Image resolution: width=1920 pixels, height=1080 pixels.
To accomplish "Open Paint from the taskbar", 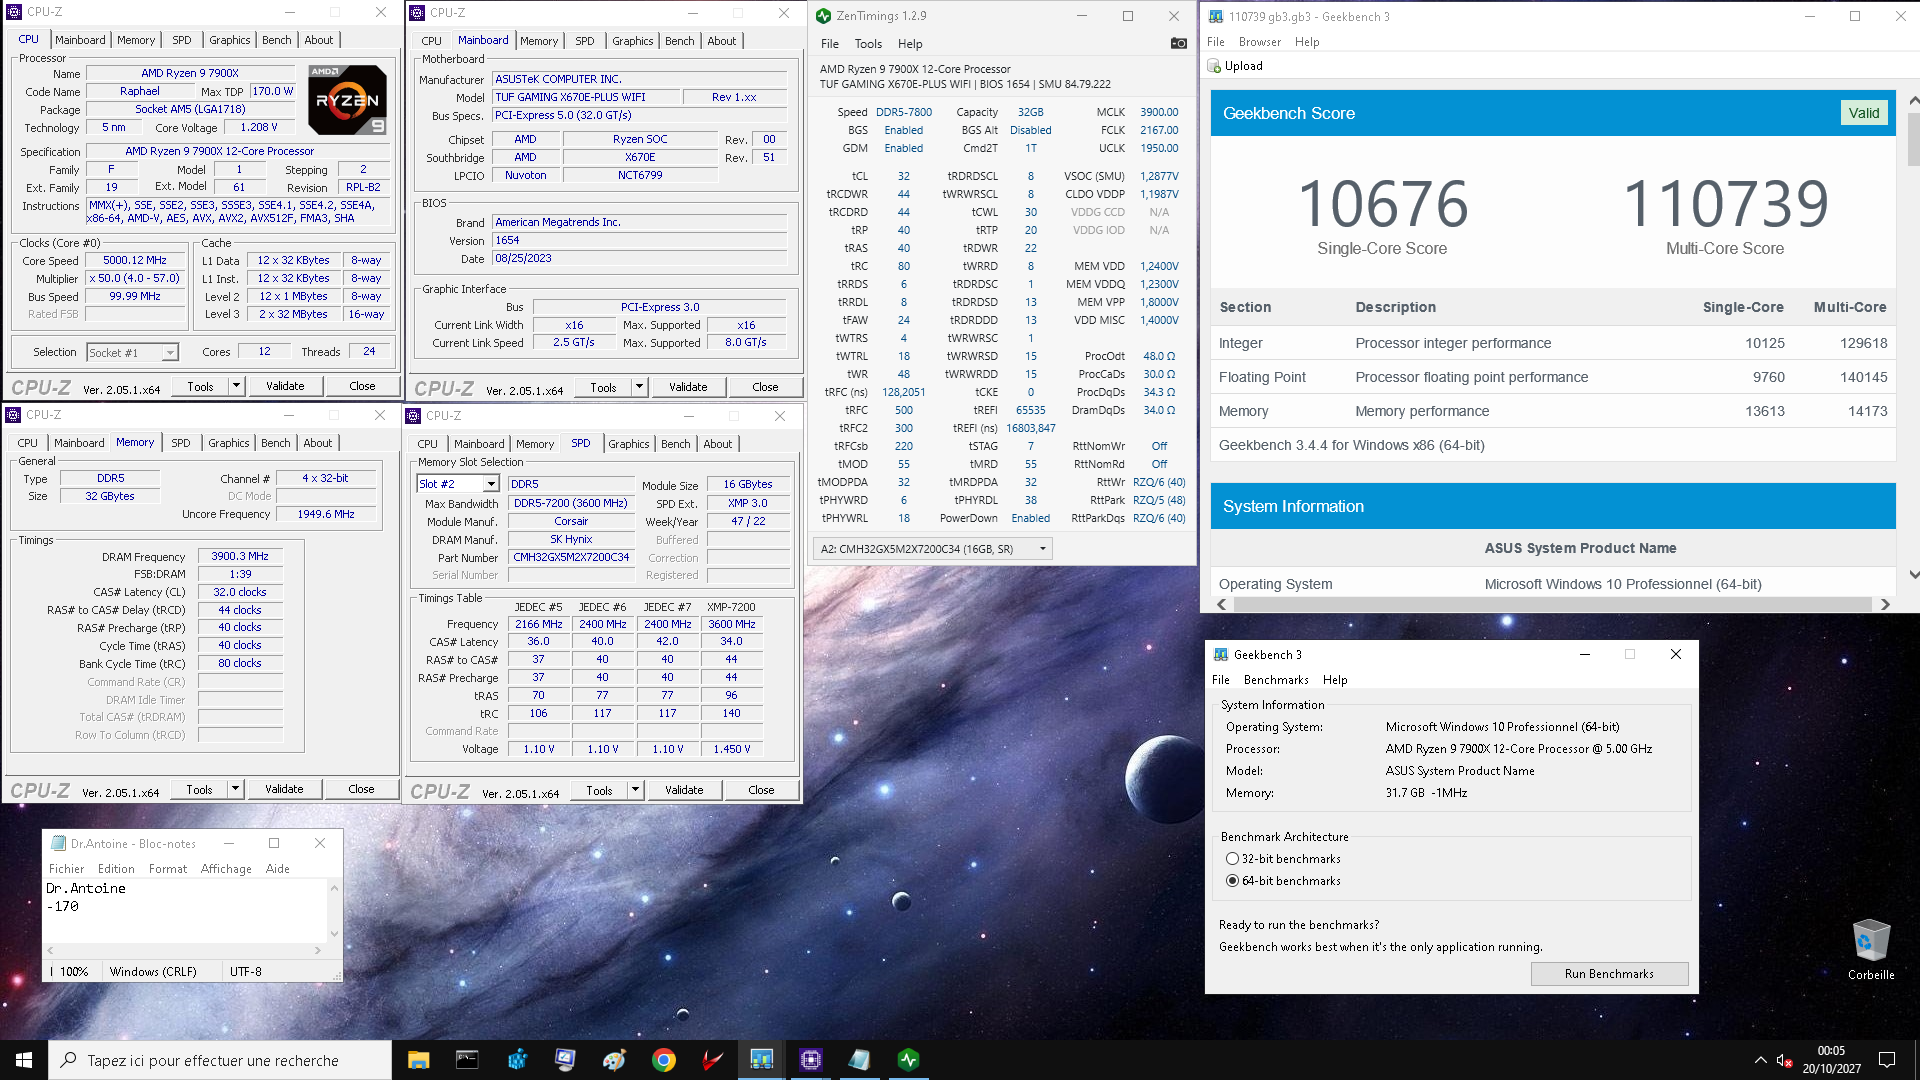I will tap(615, 1060).
